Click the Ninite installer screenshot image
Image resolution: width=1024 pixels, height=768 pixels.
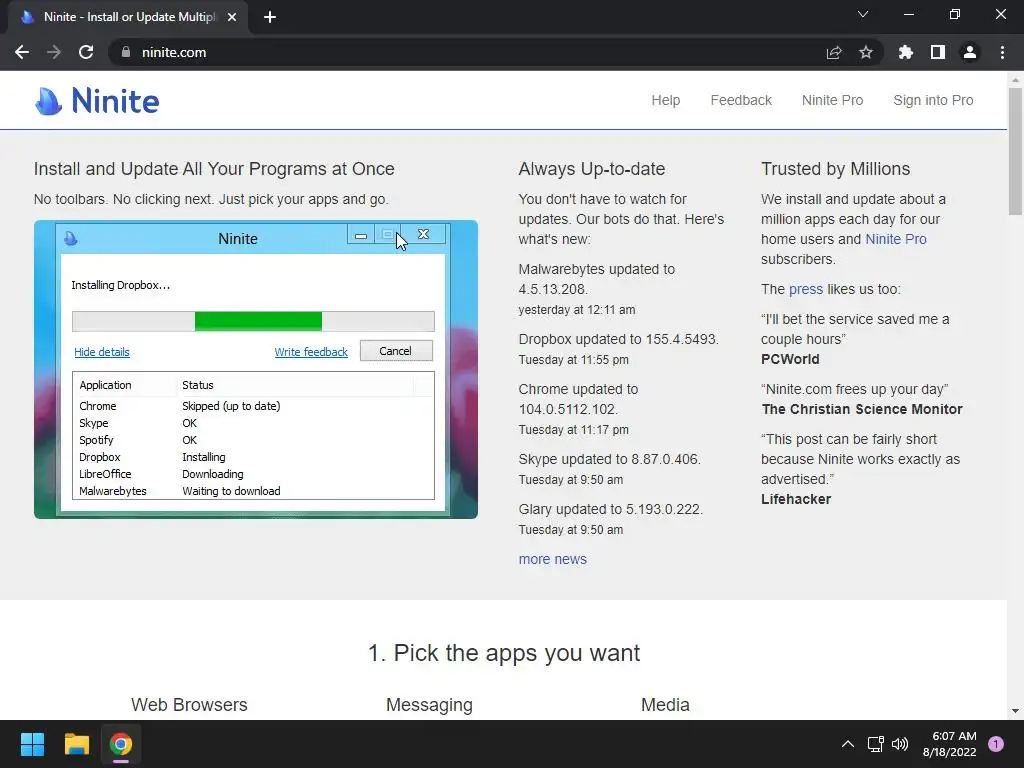(x=256, y=370)
